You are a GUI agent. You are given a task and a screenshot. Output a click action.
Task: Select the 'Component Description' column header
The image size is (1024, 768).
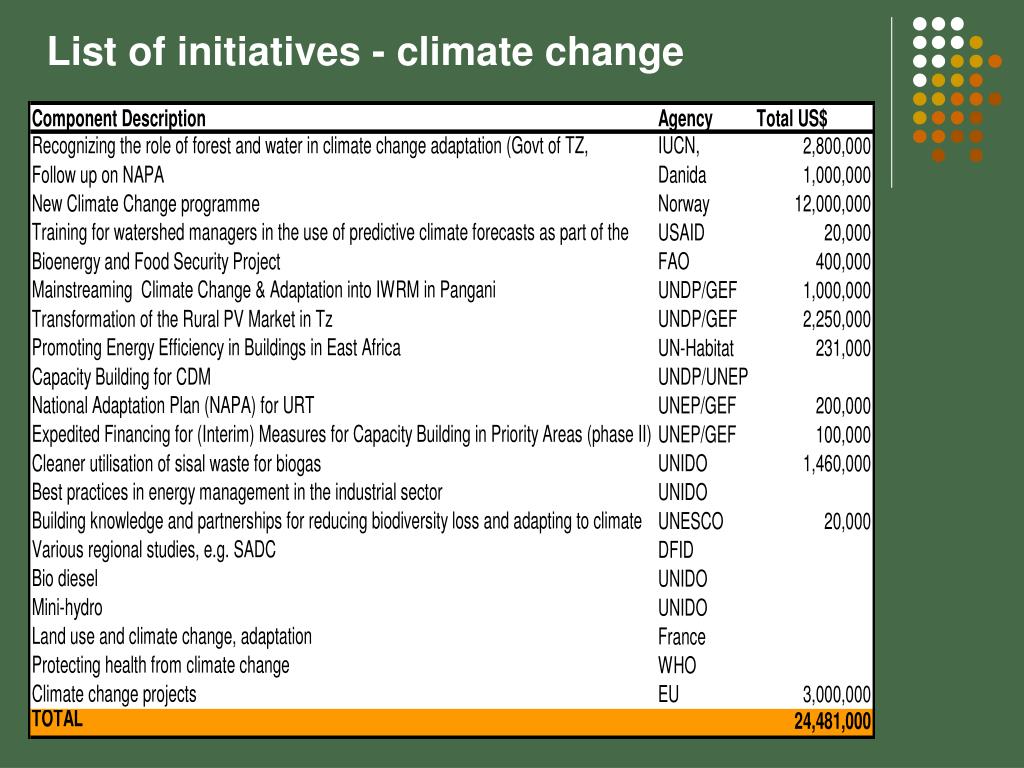pos(119,119)
